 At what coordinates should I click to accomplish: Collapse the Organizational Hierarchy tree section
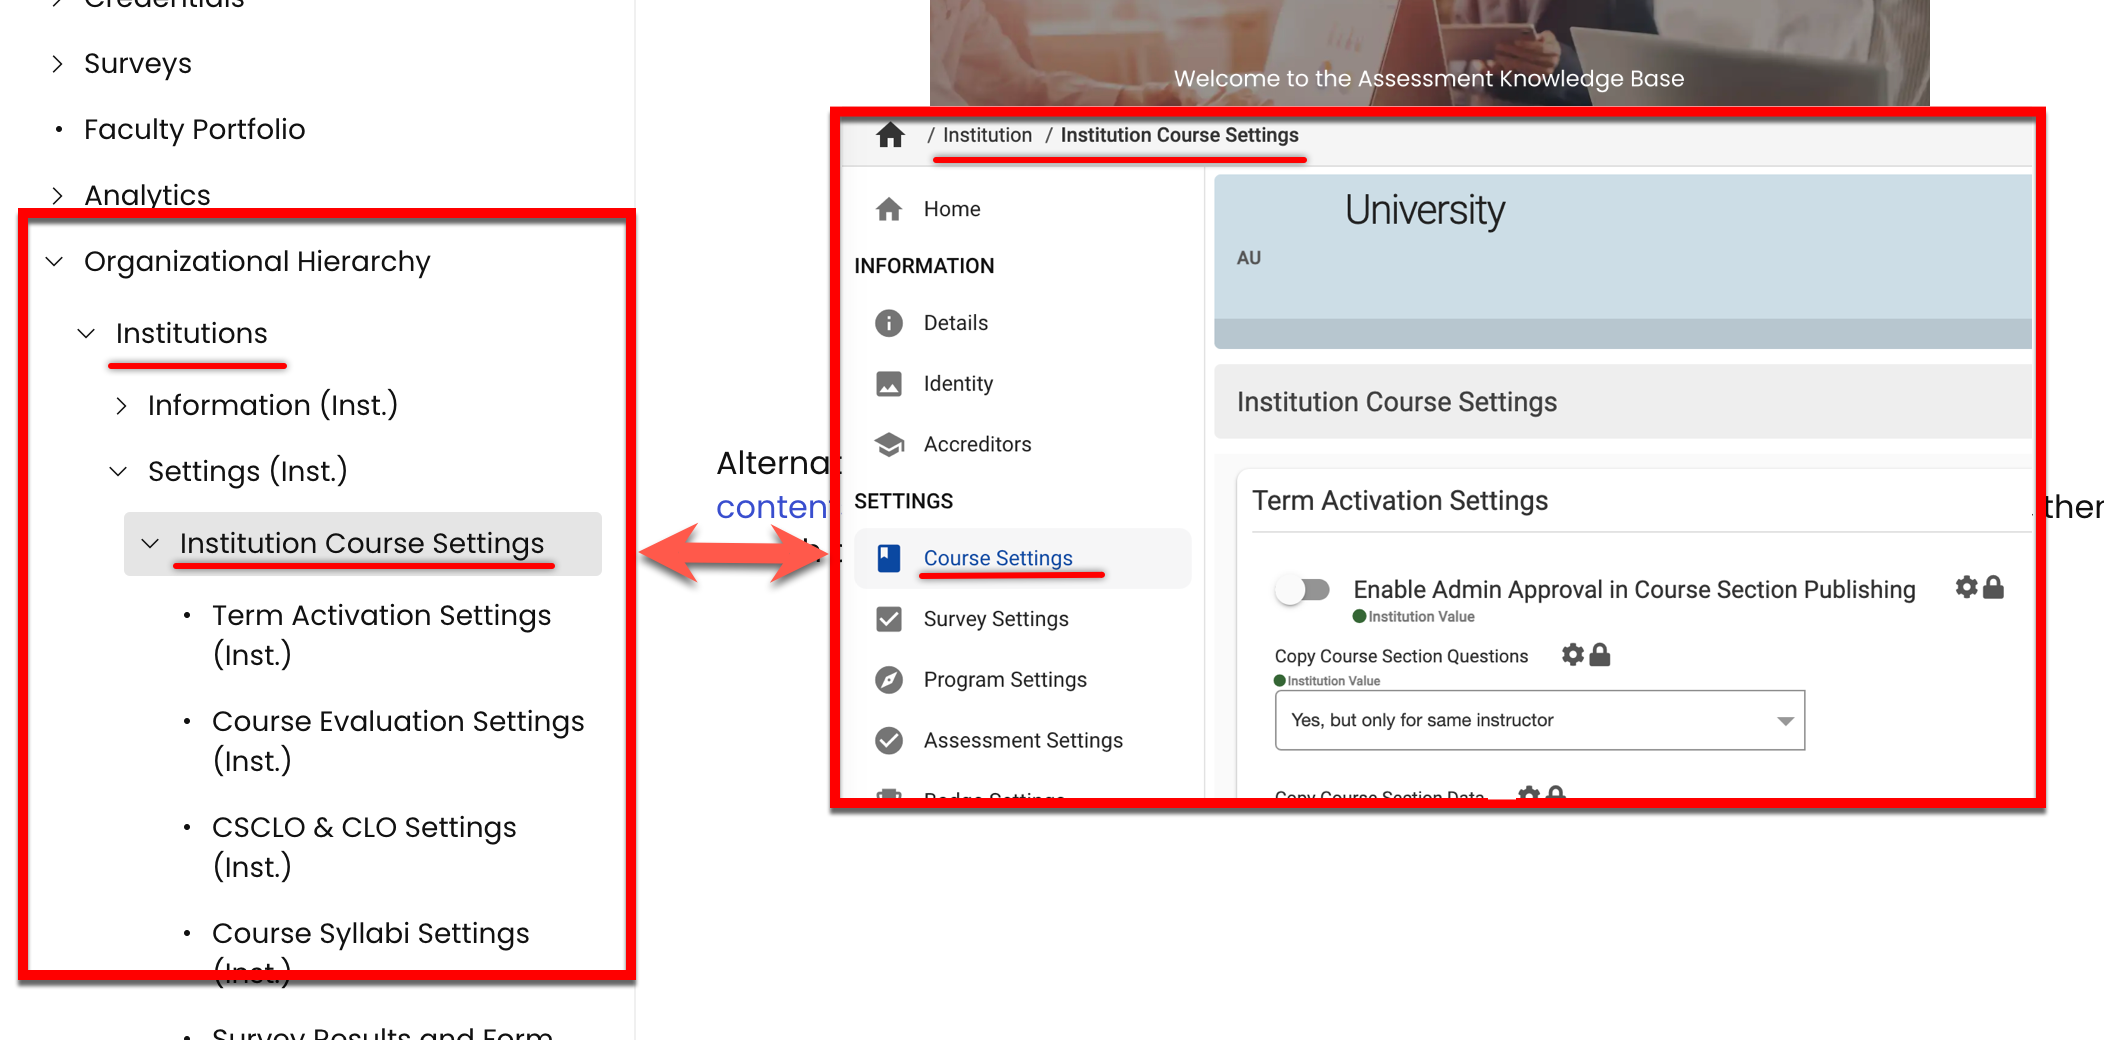(55, 262)
